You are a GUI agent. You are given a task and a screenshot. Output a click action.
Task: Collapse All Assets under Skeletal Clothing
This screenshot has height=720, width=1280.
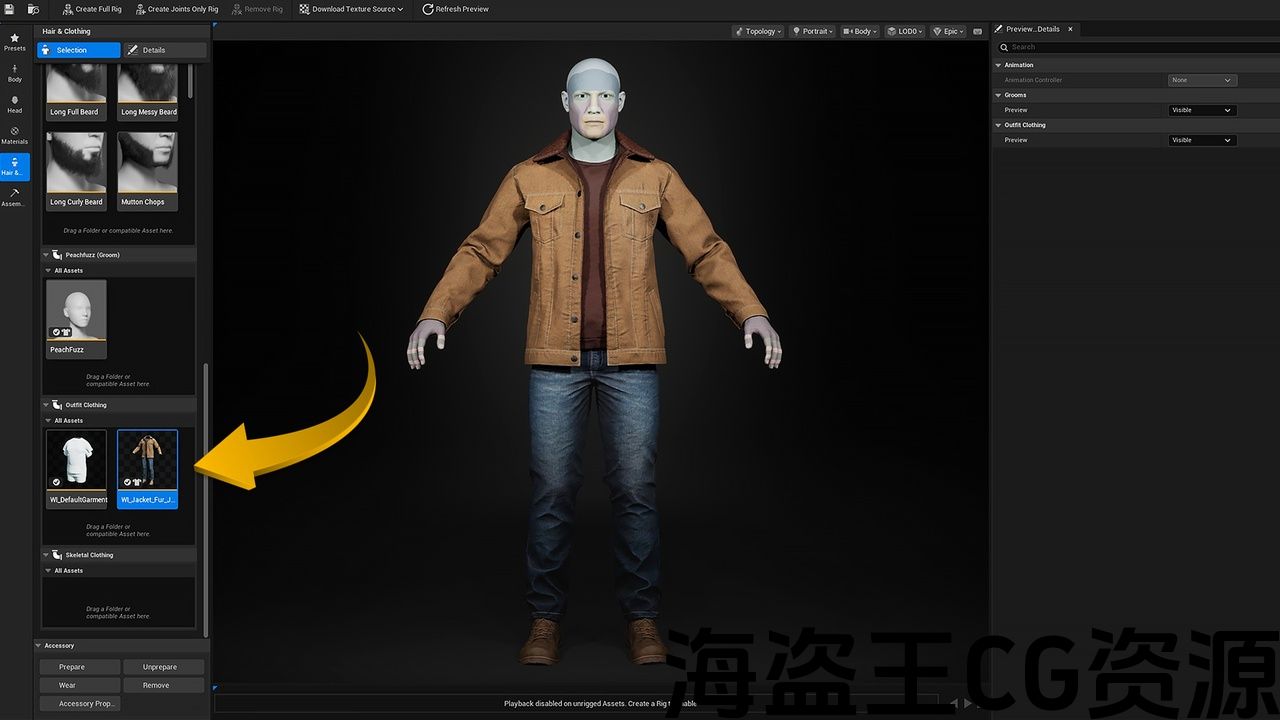click(47, 570)
